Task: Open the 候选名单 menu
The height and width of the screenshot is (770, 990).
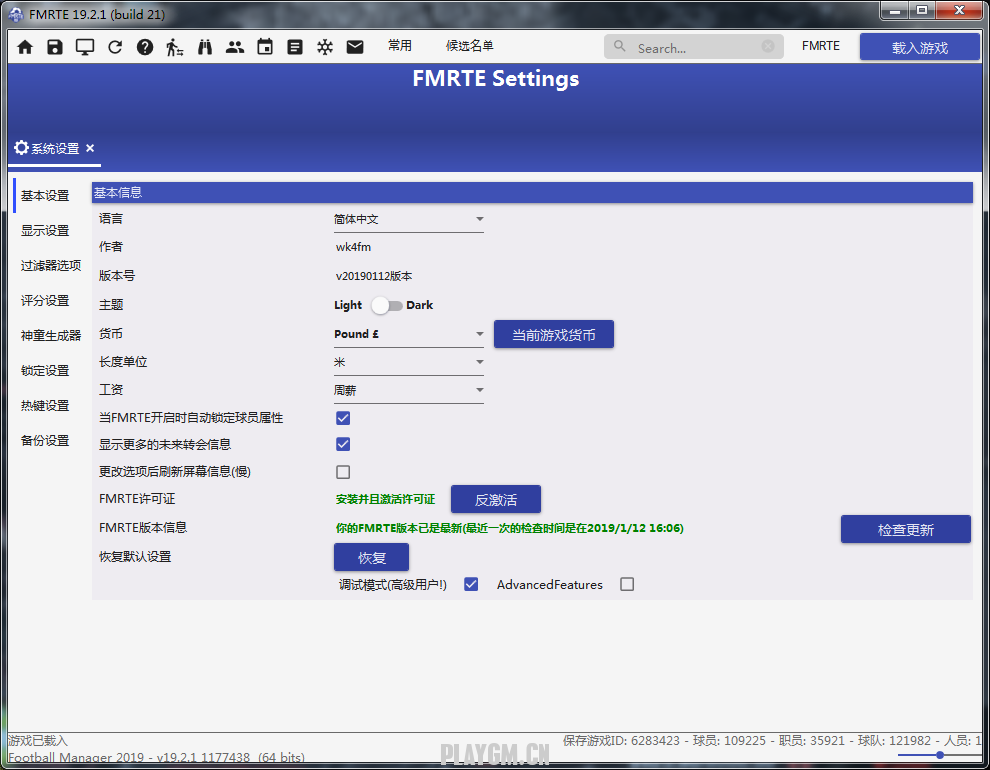Action: 470,45
